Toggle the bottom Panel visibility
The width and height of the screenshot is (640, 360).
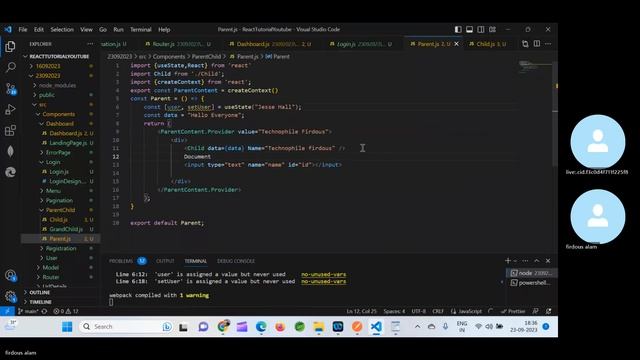tap(469, 29)
